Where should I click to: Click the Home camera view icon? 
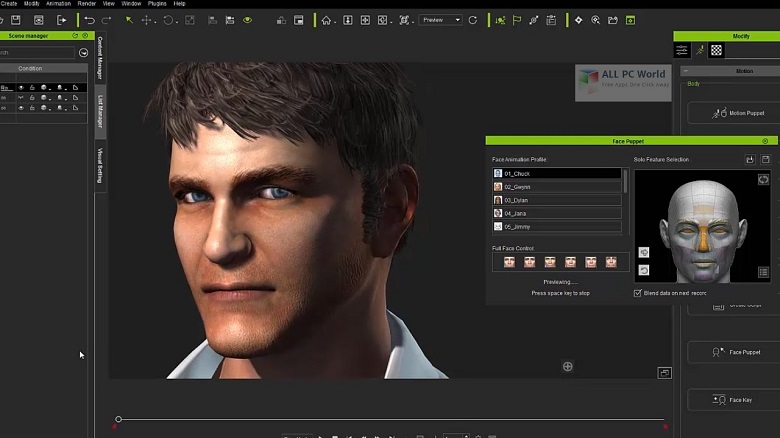[x=326, y=20]
